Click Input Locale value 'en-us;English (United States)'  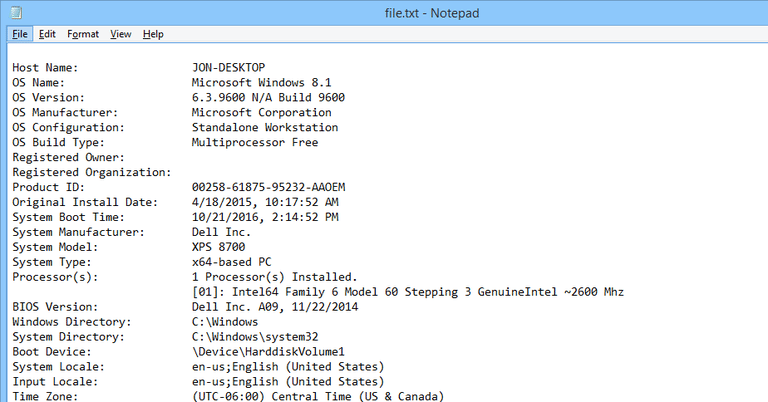pos(288,381)
